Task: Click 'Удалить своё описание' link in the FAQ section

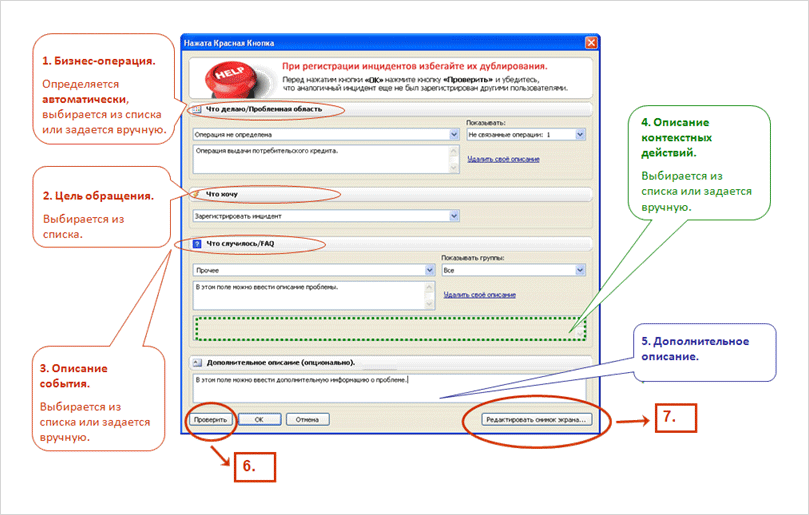Action: [479, 295]
